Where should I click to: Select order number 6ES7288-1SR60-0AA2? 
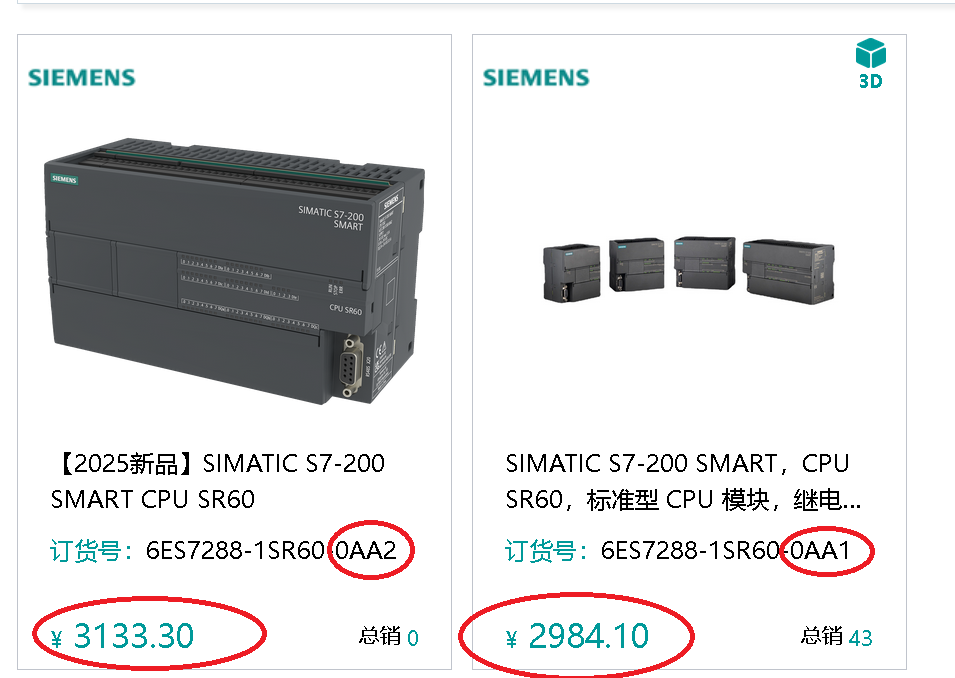(x=271, y=550)
